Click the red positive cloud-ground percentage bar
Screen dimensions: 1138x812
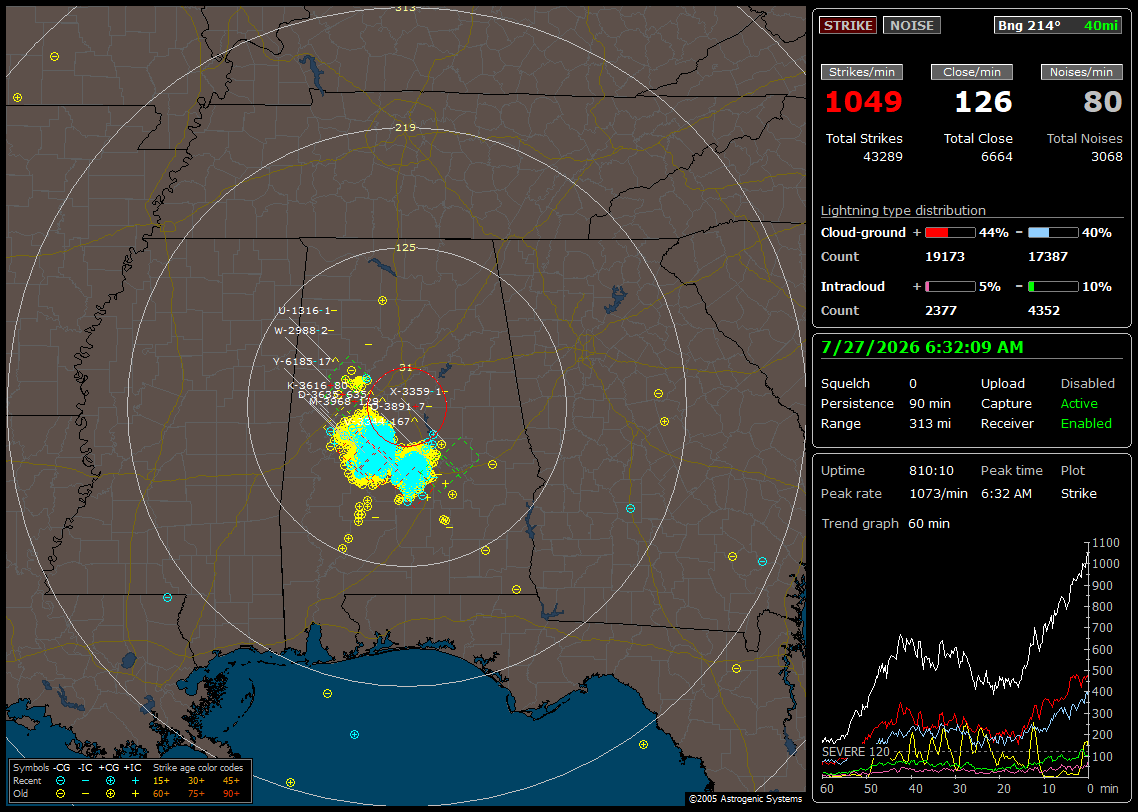coord(950,233)
